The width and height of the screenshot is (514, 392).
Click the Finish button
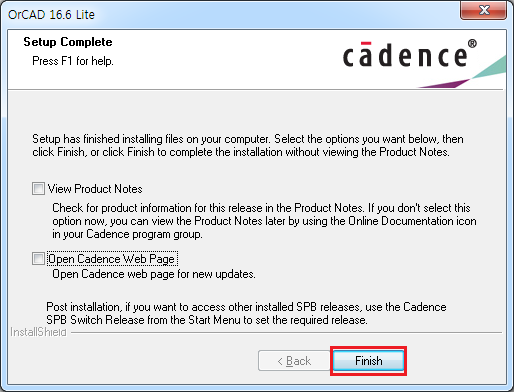(x=368, y=361)
